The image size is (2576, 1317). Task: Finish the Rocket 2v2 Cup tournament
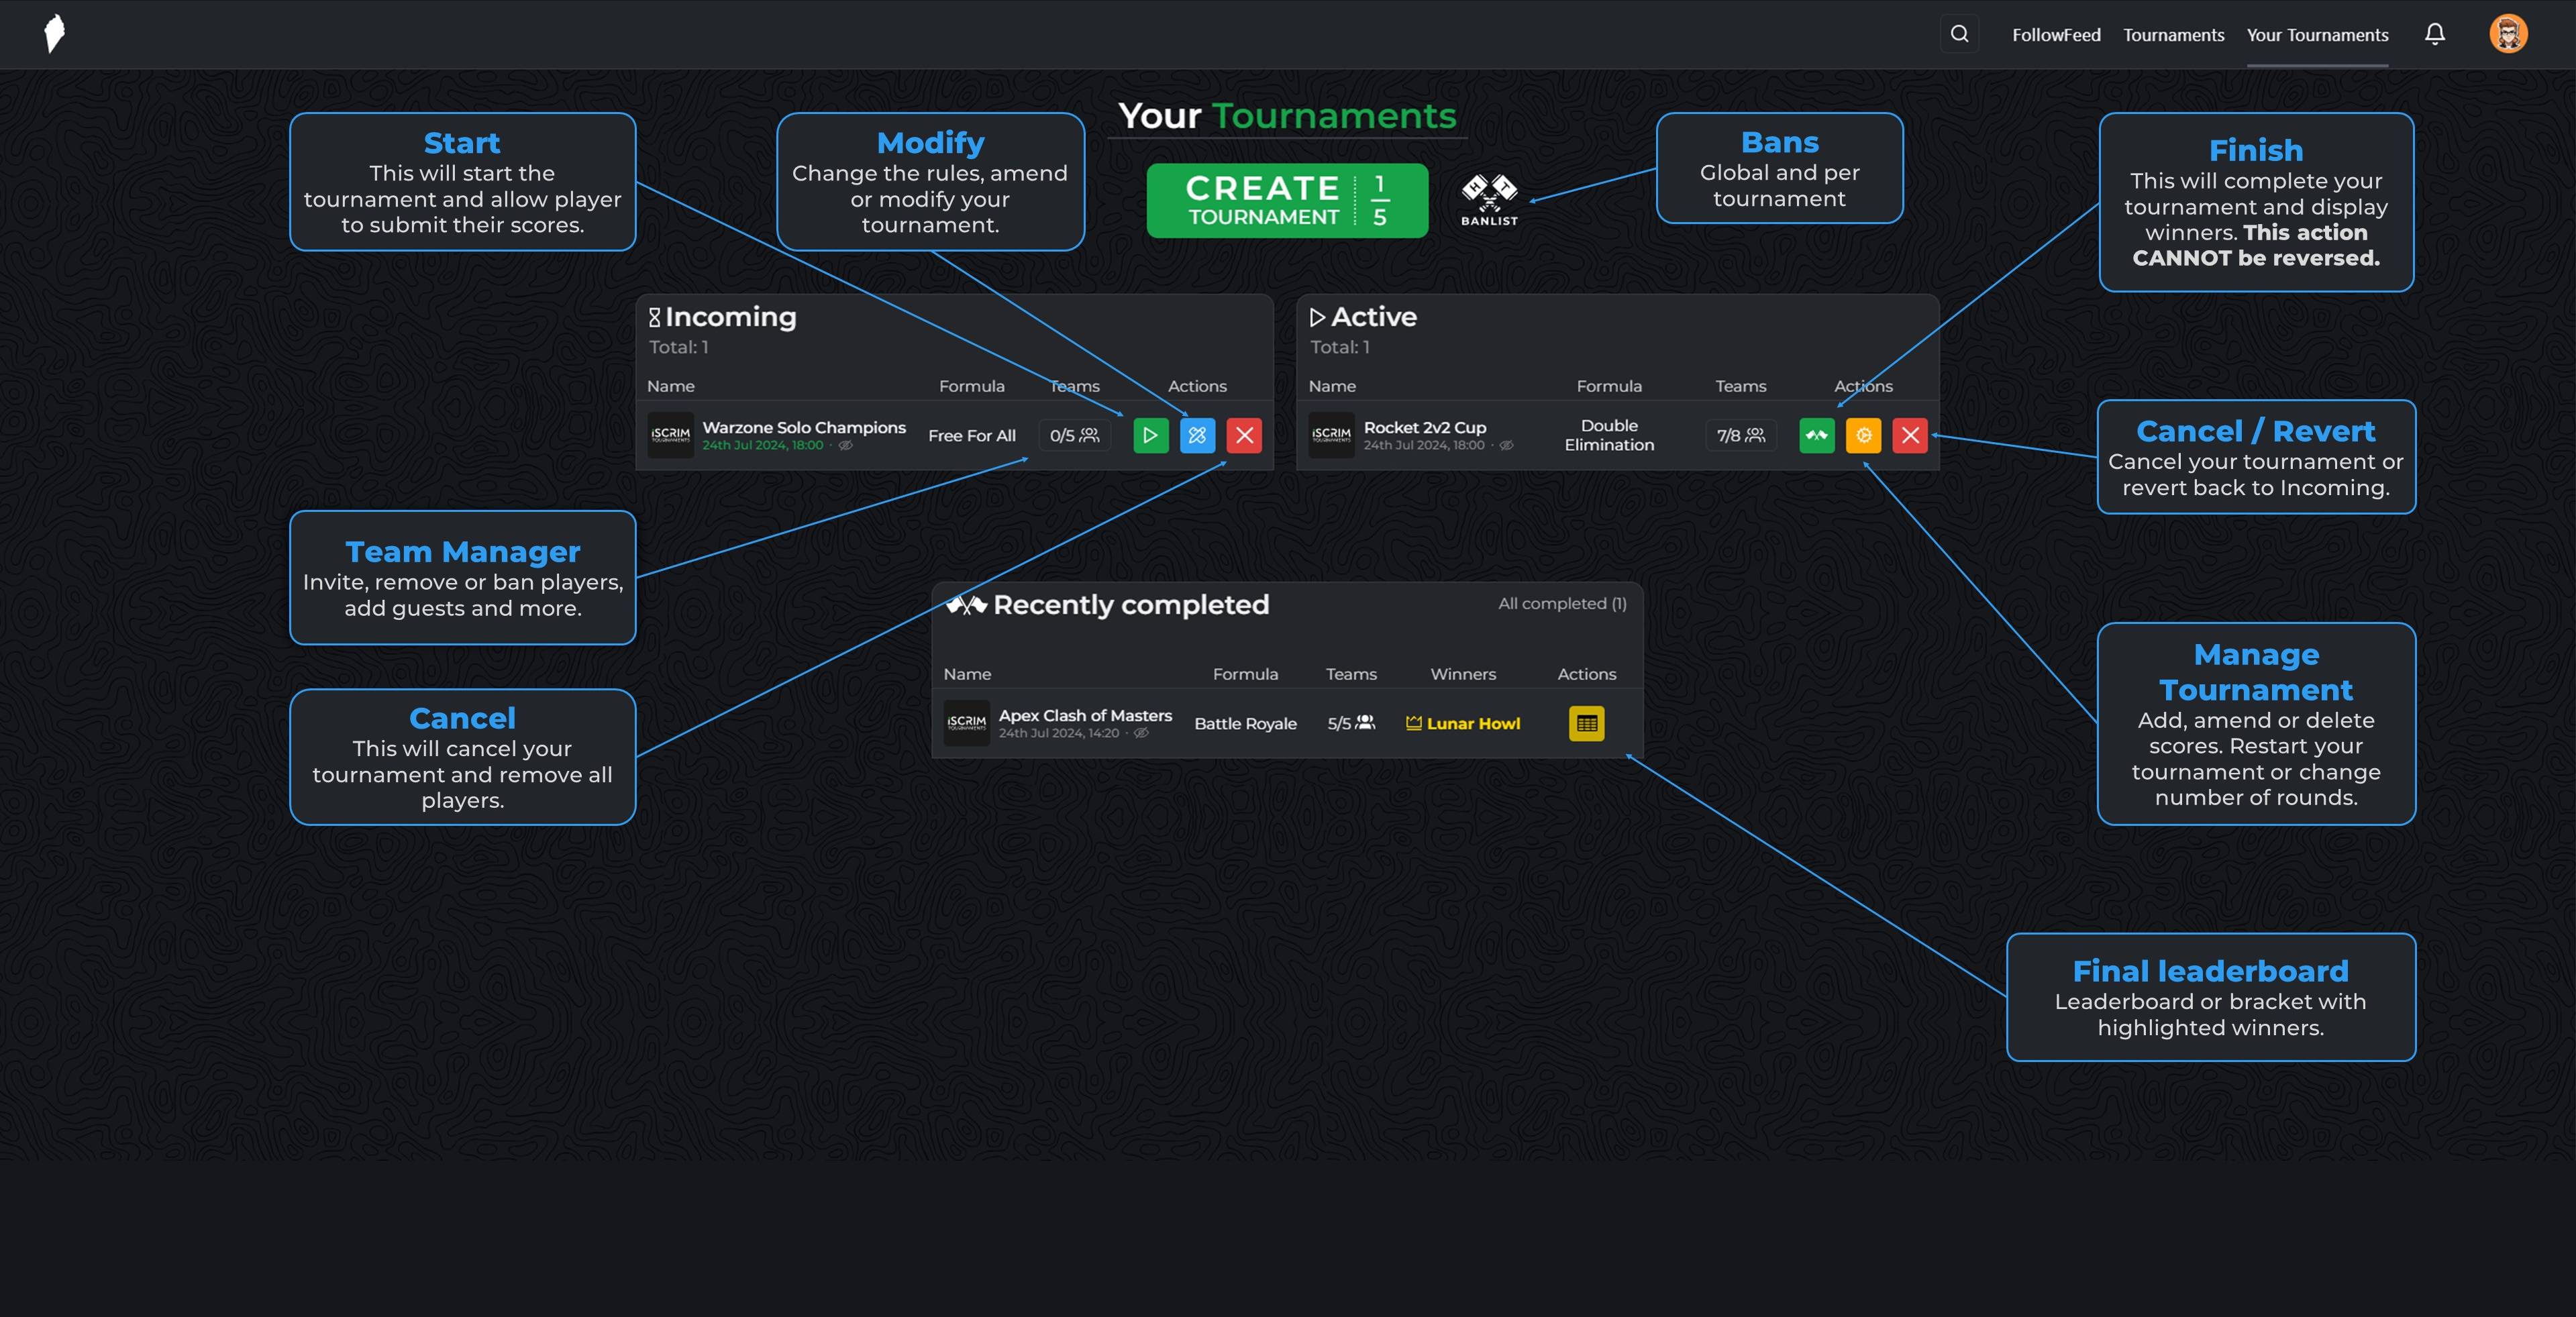[1816, 435]
